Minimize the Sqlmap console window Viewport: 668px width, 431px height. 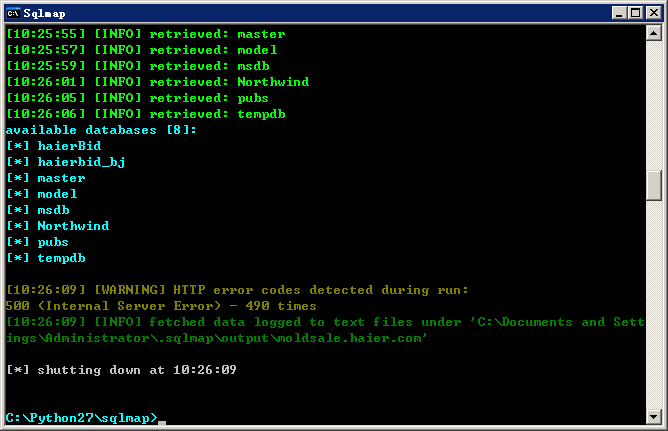[619, 13]
